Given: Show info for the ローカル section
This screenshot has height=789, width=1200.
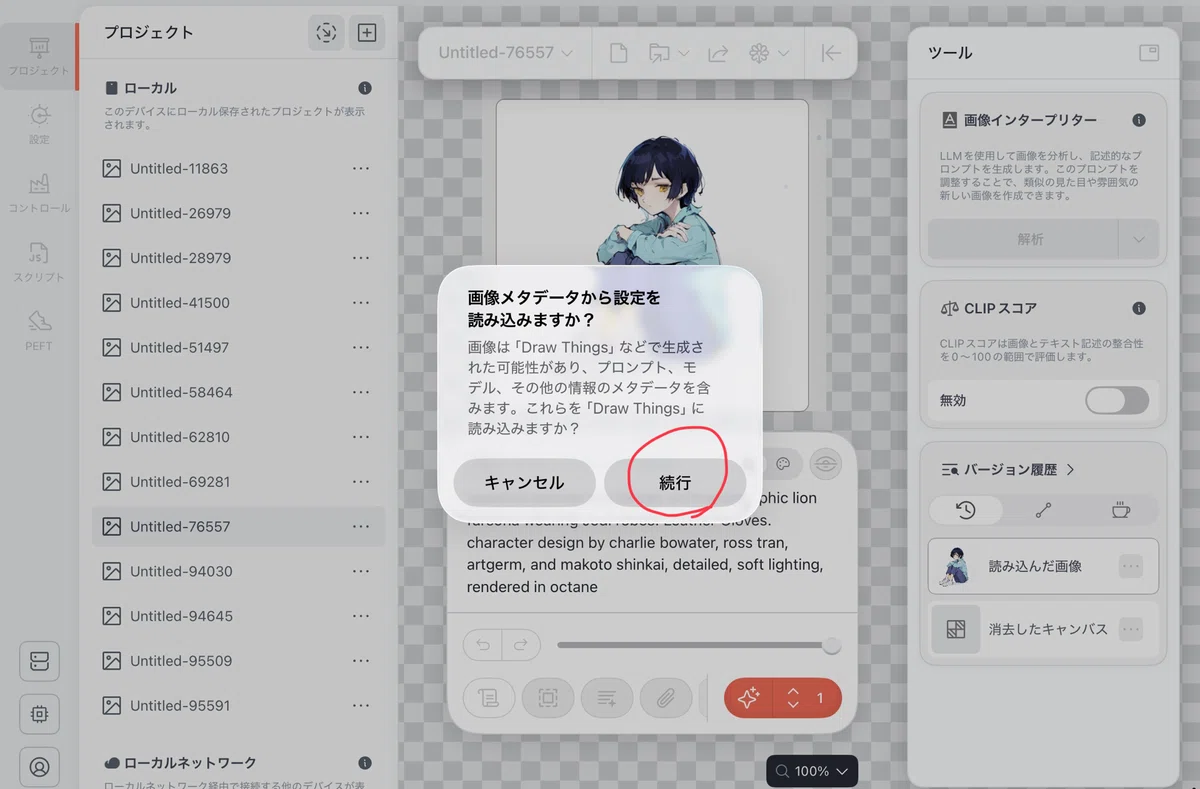Looking at the screenshot, I should pyautogui.click(x=365, y=88).
